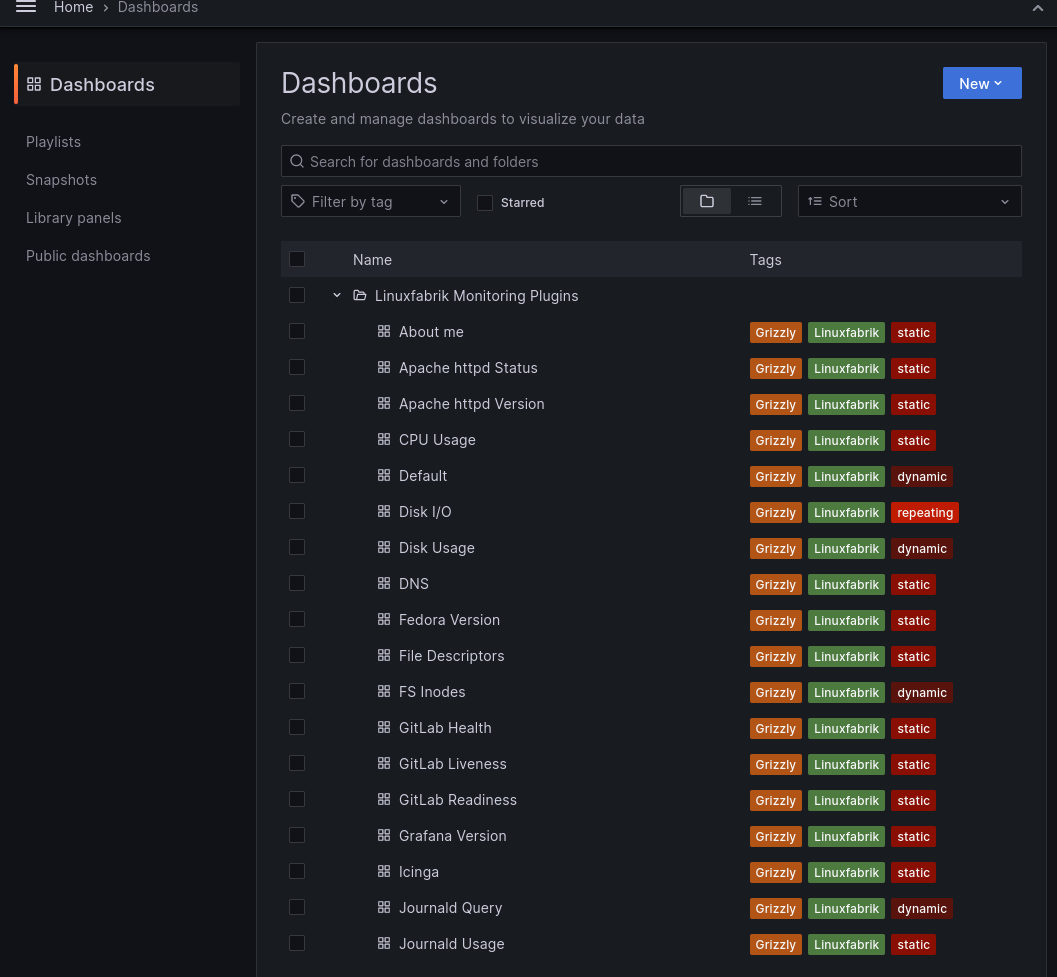Click the dashboard icon beside Icinga
The height and width of the screenshot is (977, 1057).
click(x=384, y=871)
